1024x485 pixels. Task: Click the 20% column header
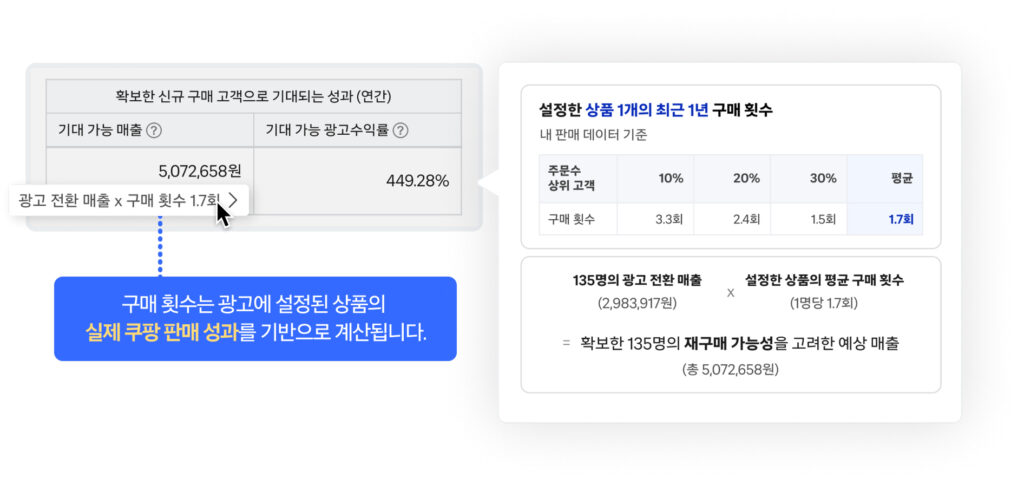point(731,179)
